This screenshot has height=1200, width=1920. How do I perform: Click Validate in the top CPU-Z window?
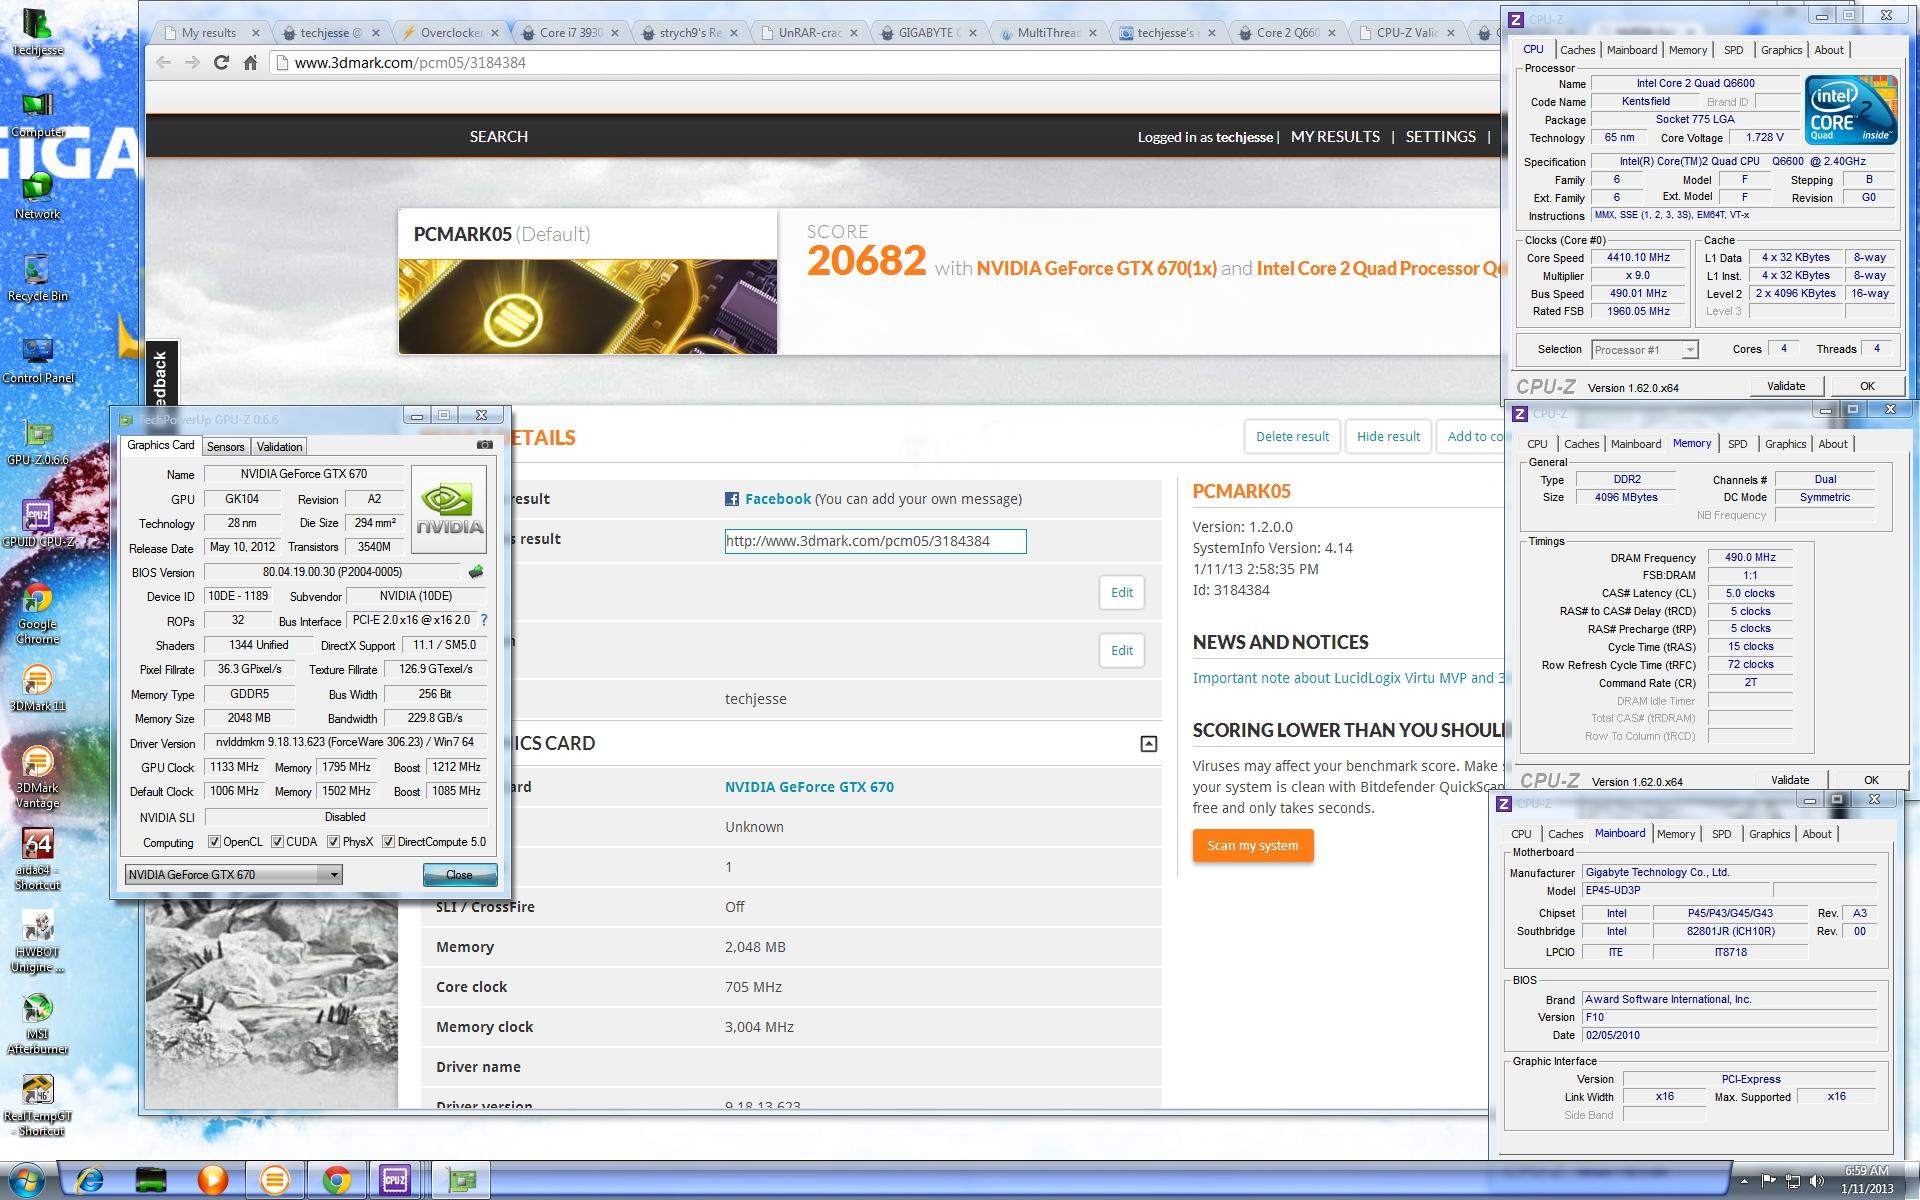[x=1786, y=386]
